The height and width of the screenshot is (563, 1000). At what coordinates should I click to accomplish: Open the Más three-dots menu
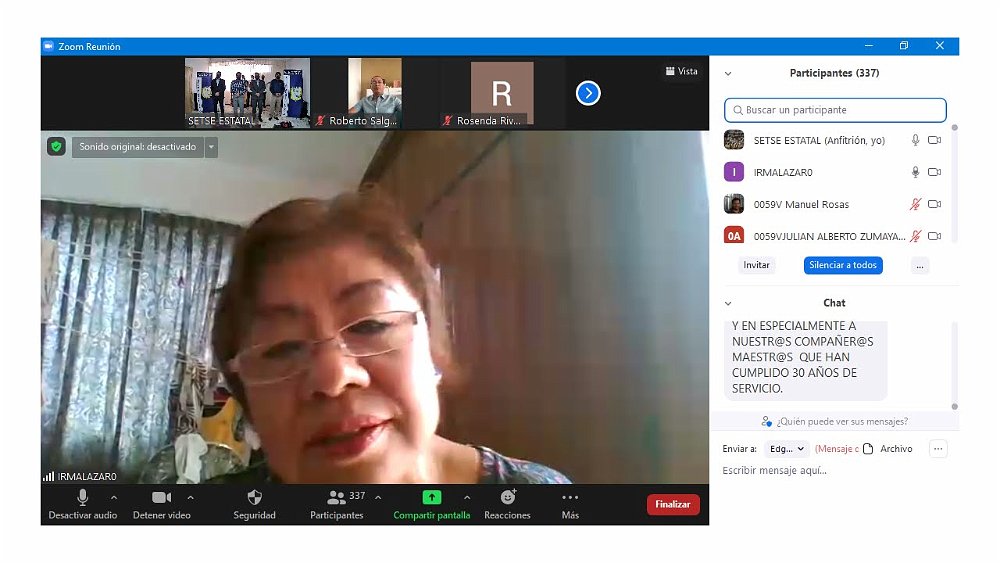pos(570,497)
